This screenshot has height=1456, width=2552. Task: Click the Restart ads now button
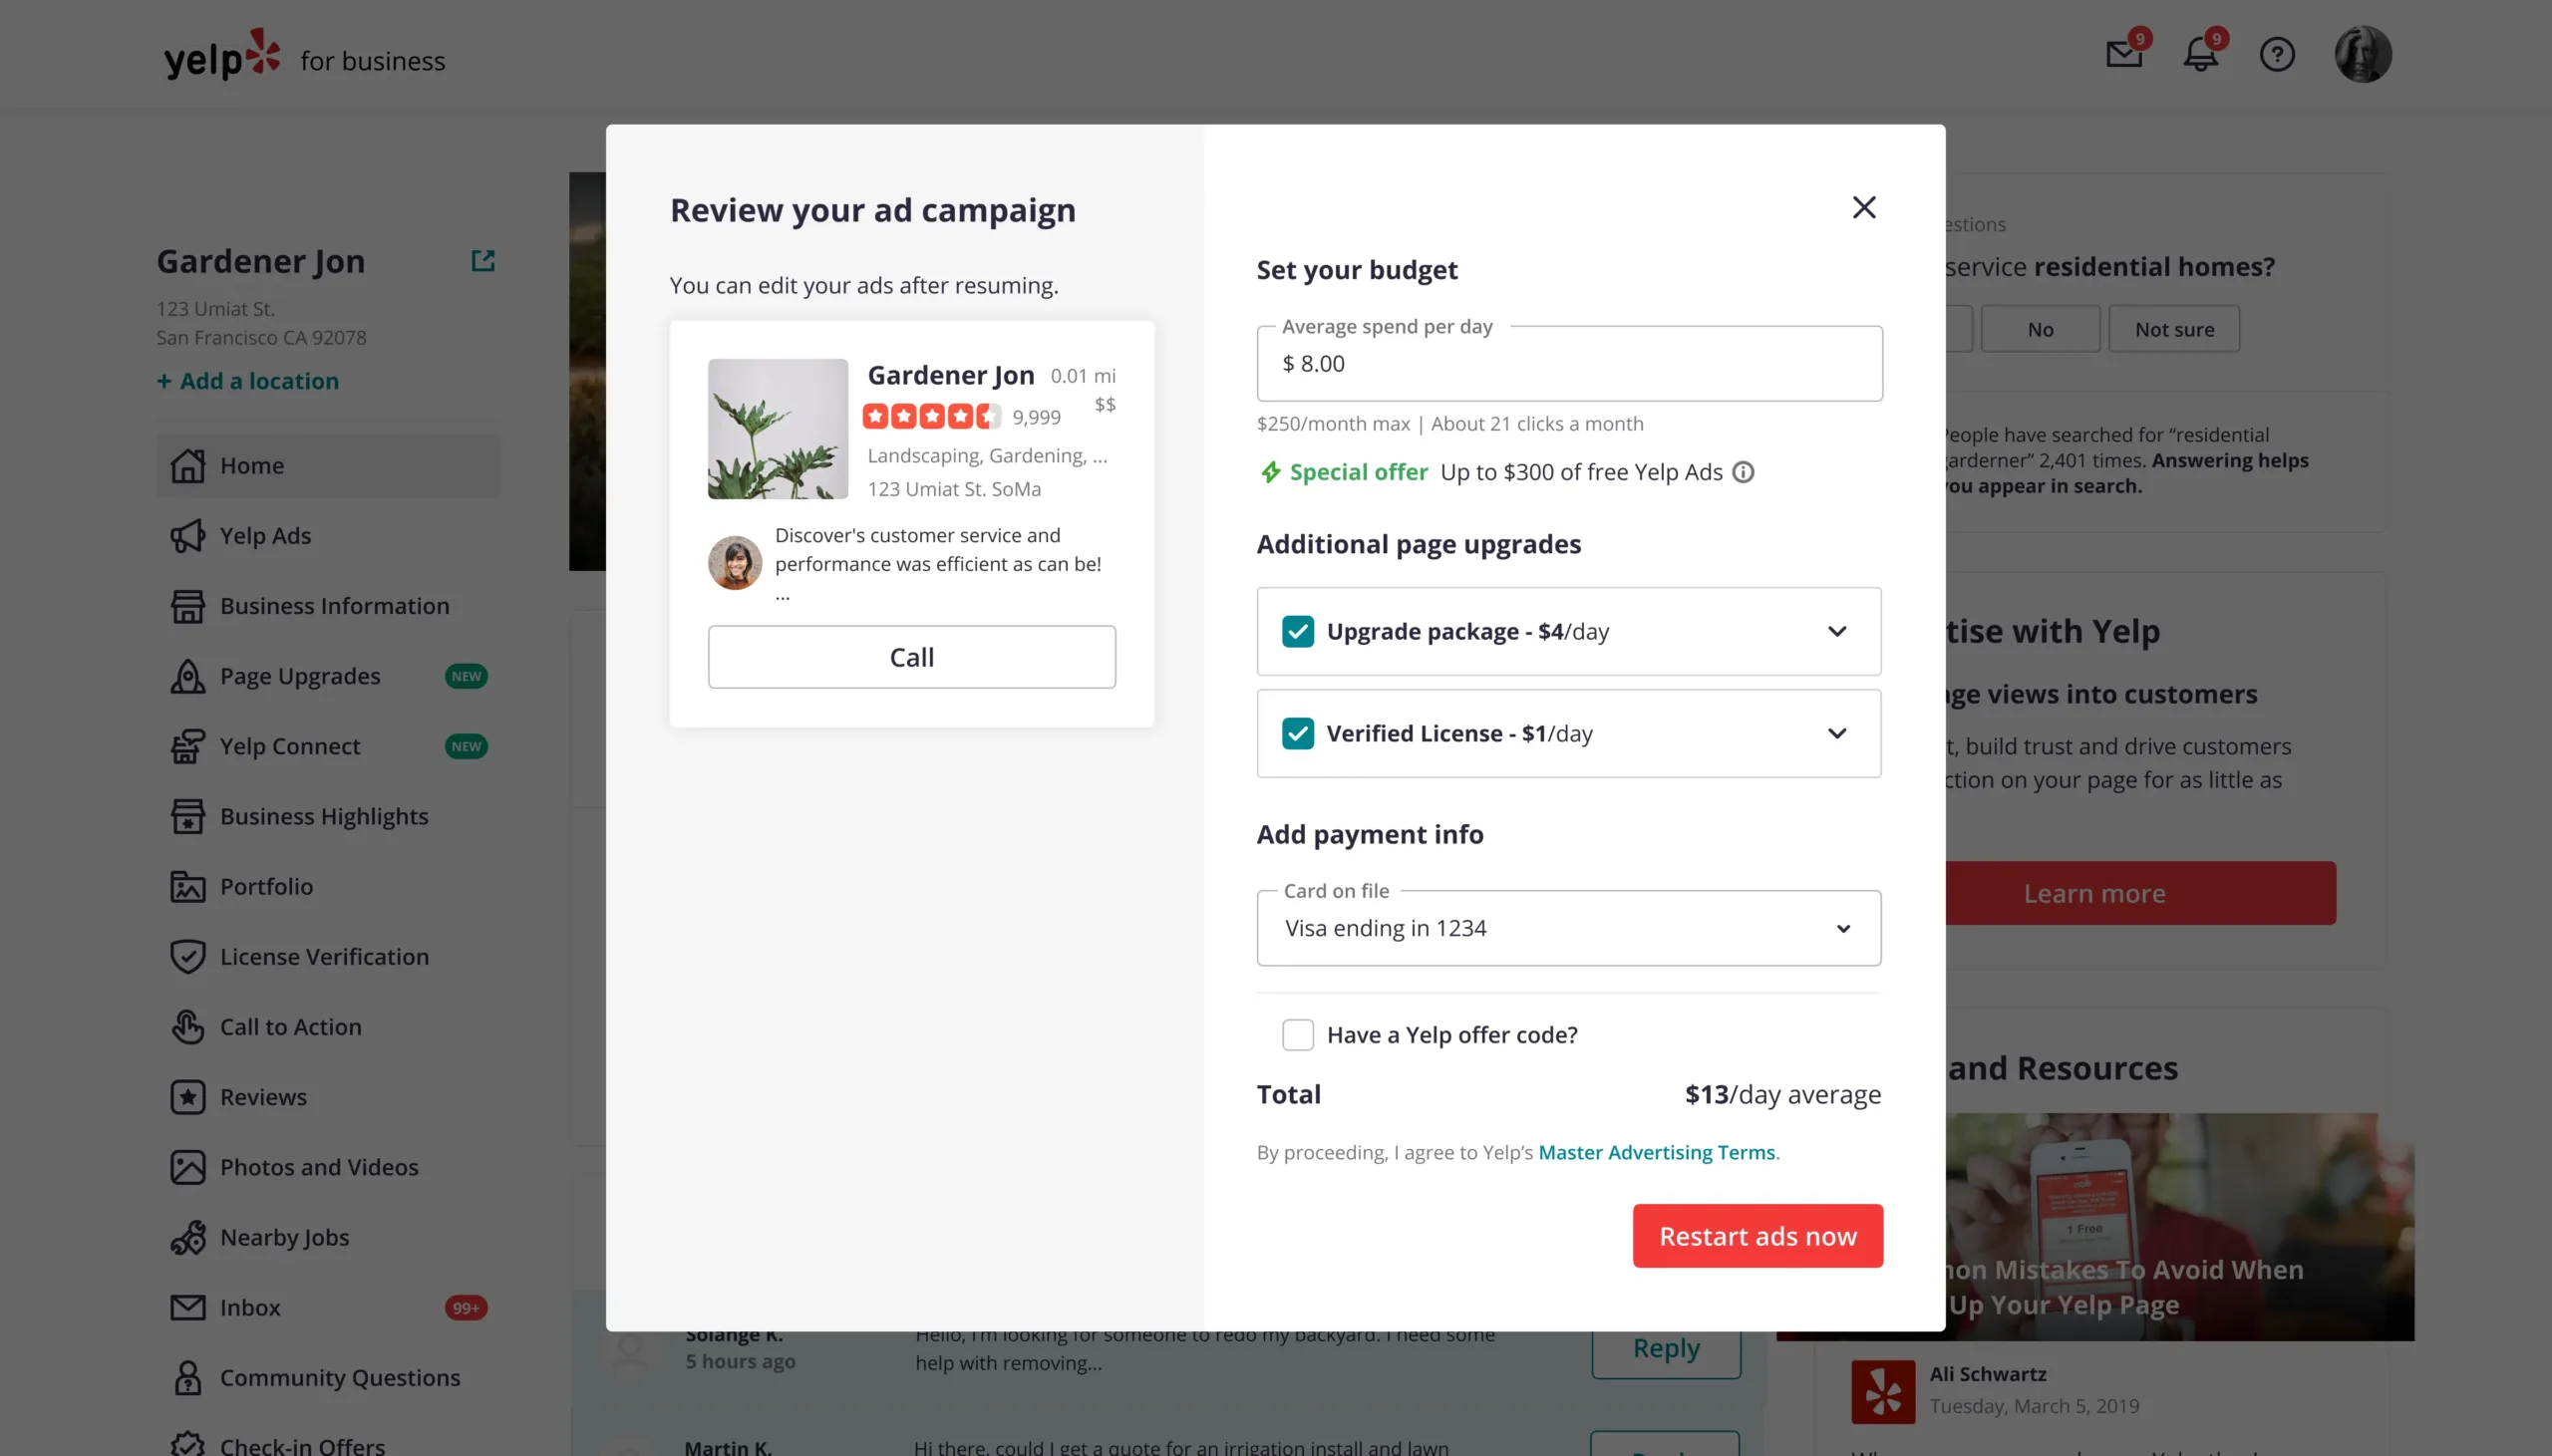click(1758, 1236)
